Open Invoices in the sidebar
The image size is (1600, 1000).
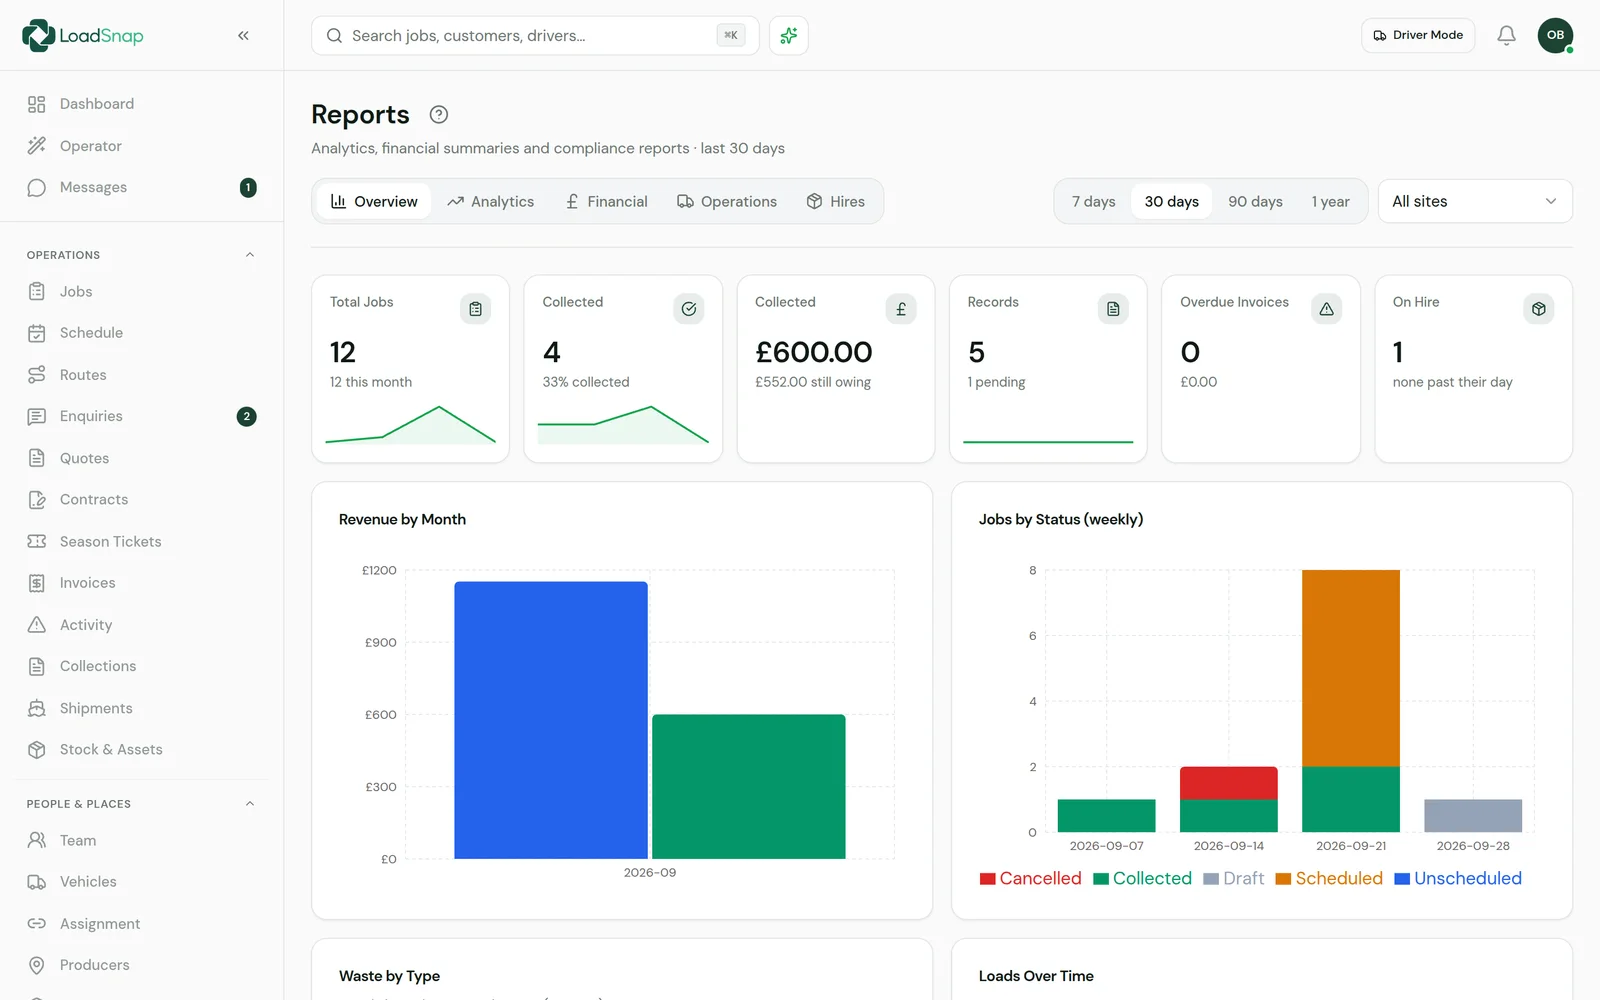(x=141, y=583)
